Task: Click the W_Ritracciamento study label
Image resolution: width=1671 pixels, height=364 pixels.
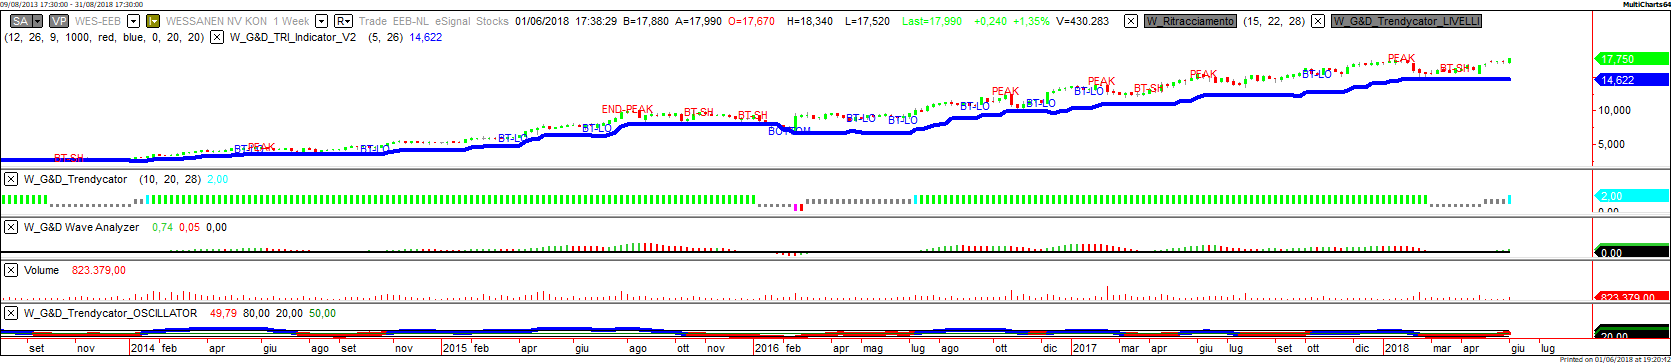Action: click(x=1189, y=21)
